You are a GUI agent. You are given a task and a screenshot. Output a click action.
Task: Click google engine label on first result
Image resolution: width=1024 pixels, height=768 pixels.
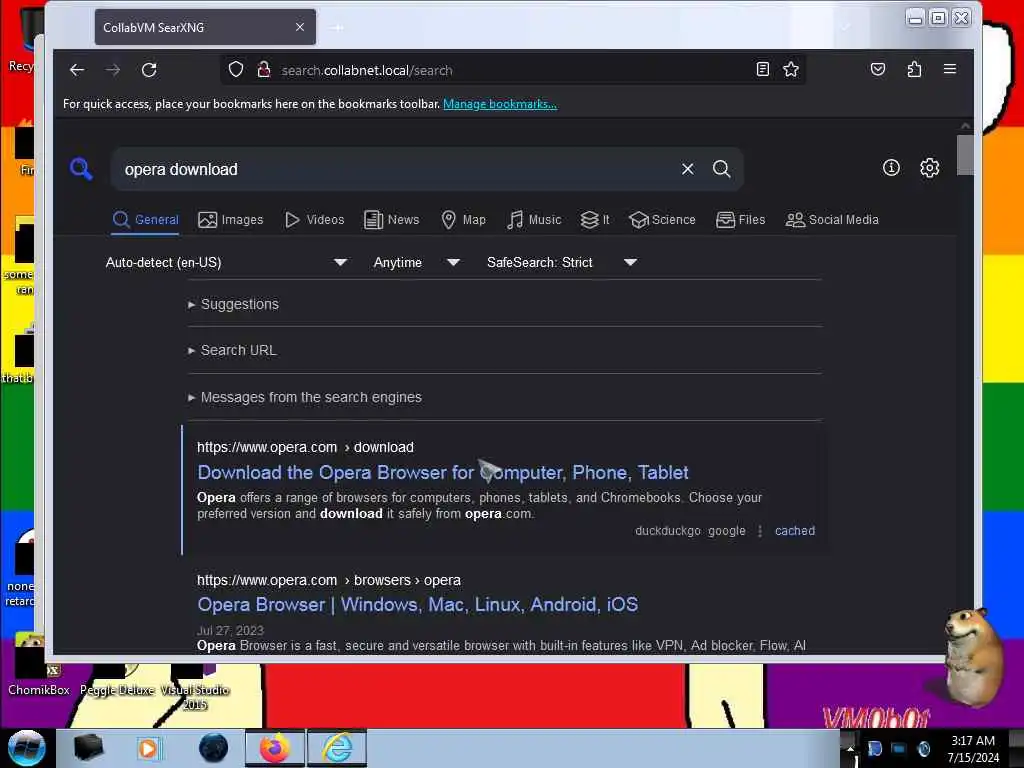click(x=726, y=531)
